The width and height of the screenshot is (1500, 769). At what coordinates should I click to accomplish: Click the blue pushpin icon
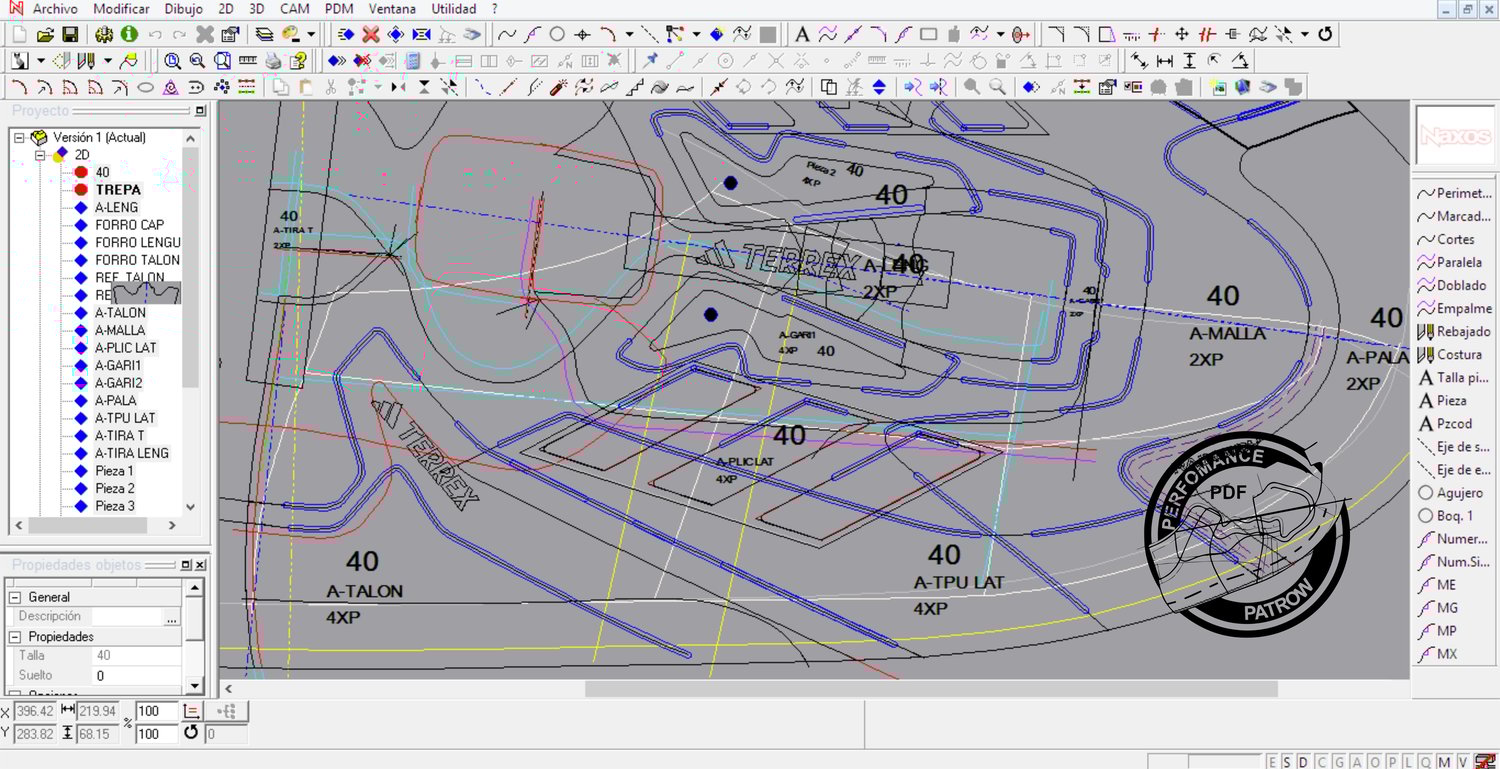click(650, 61)
